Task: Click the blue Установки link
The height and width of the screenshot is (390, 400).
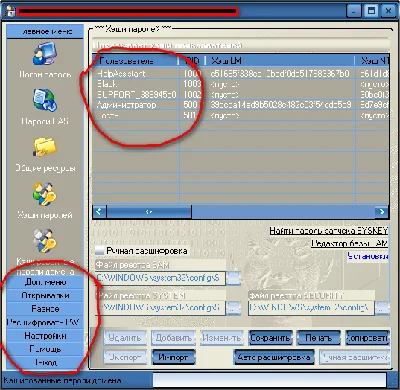Action: (368, 256)
